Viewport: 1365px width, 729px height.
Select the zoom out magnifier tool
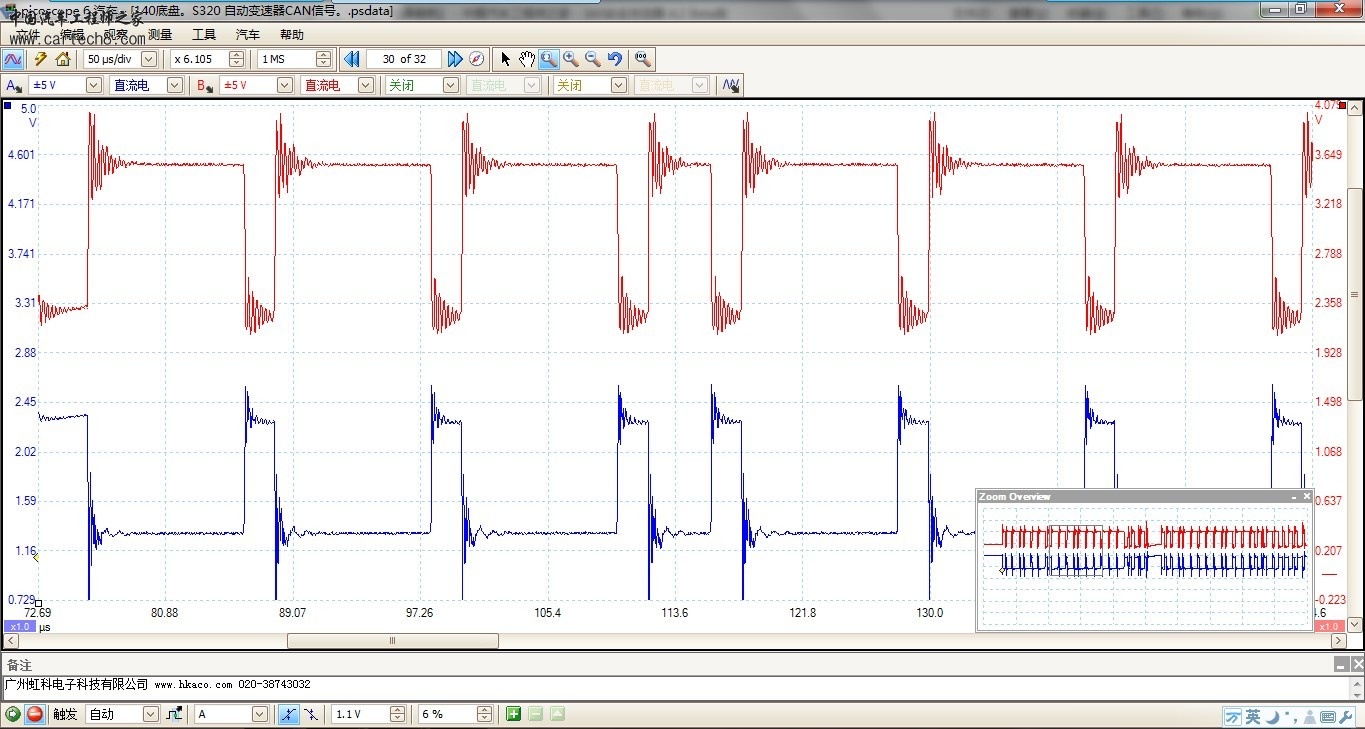tap(593, 59)
